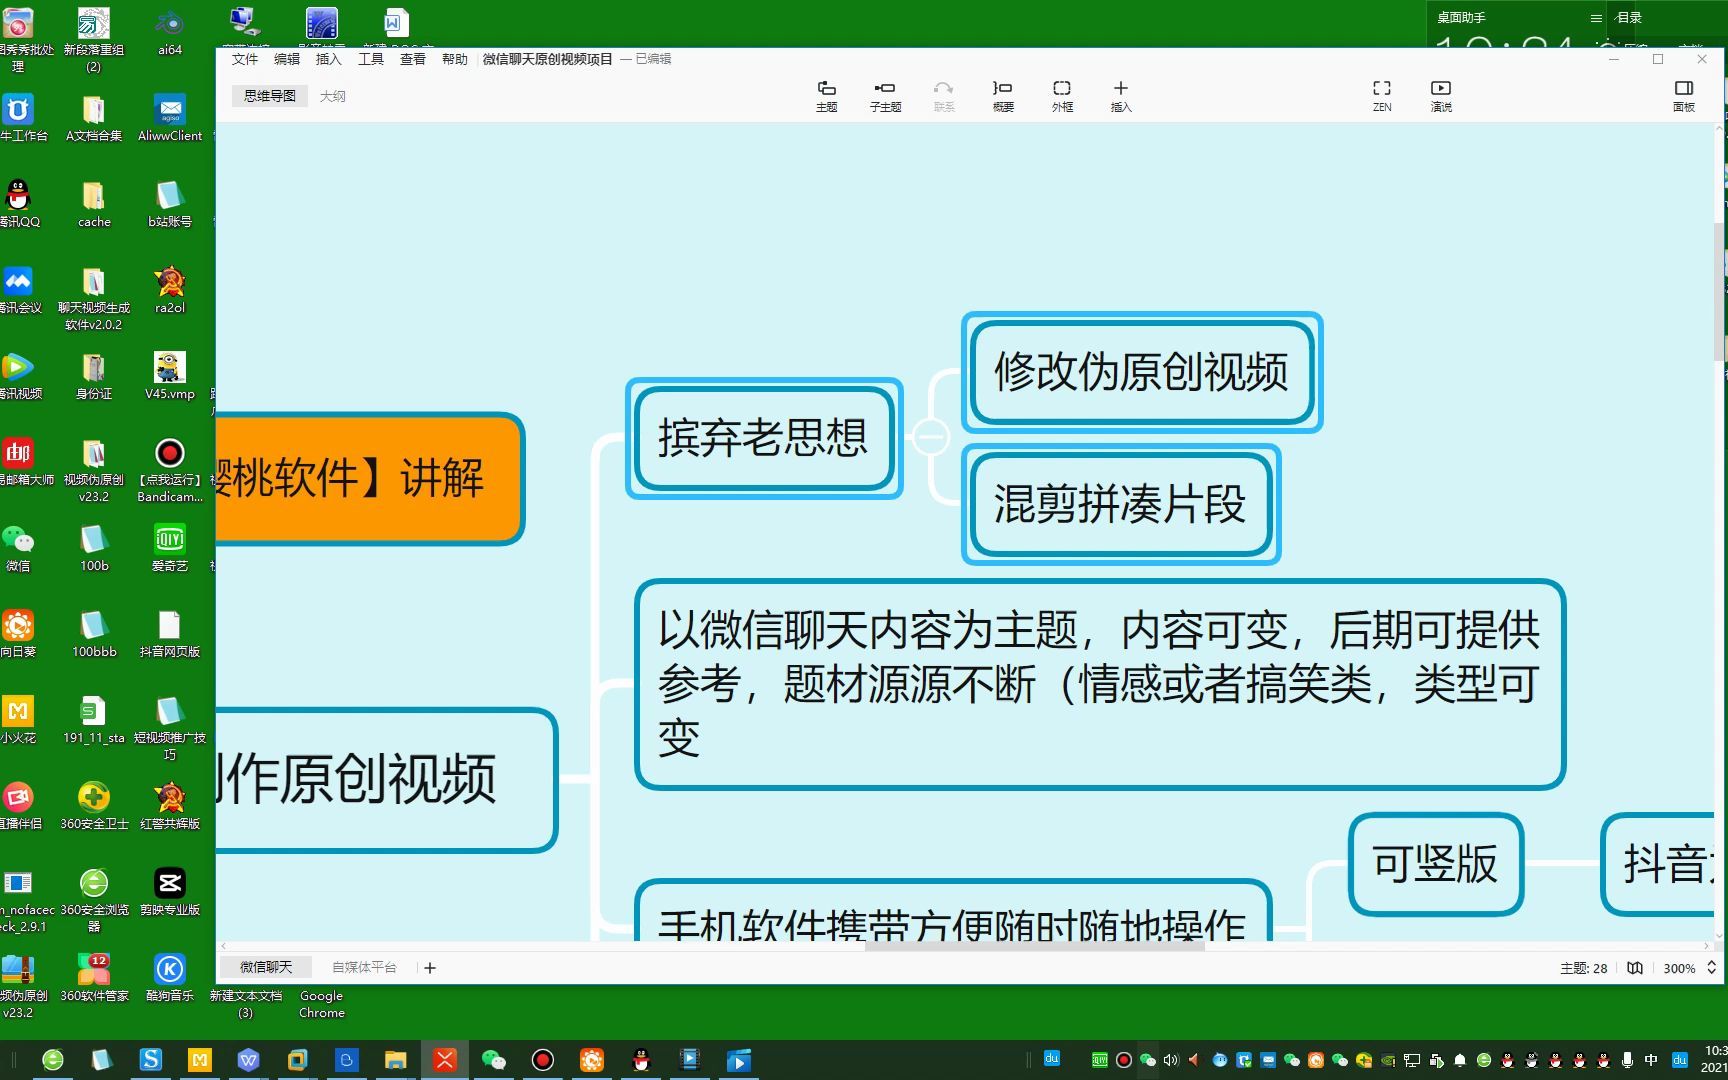Click the horizontal scrollbar of the mind map canvas
This screenshot has width=1728, height=1080.
click(x=1034, y=945)
